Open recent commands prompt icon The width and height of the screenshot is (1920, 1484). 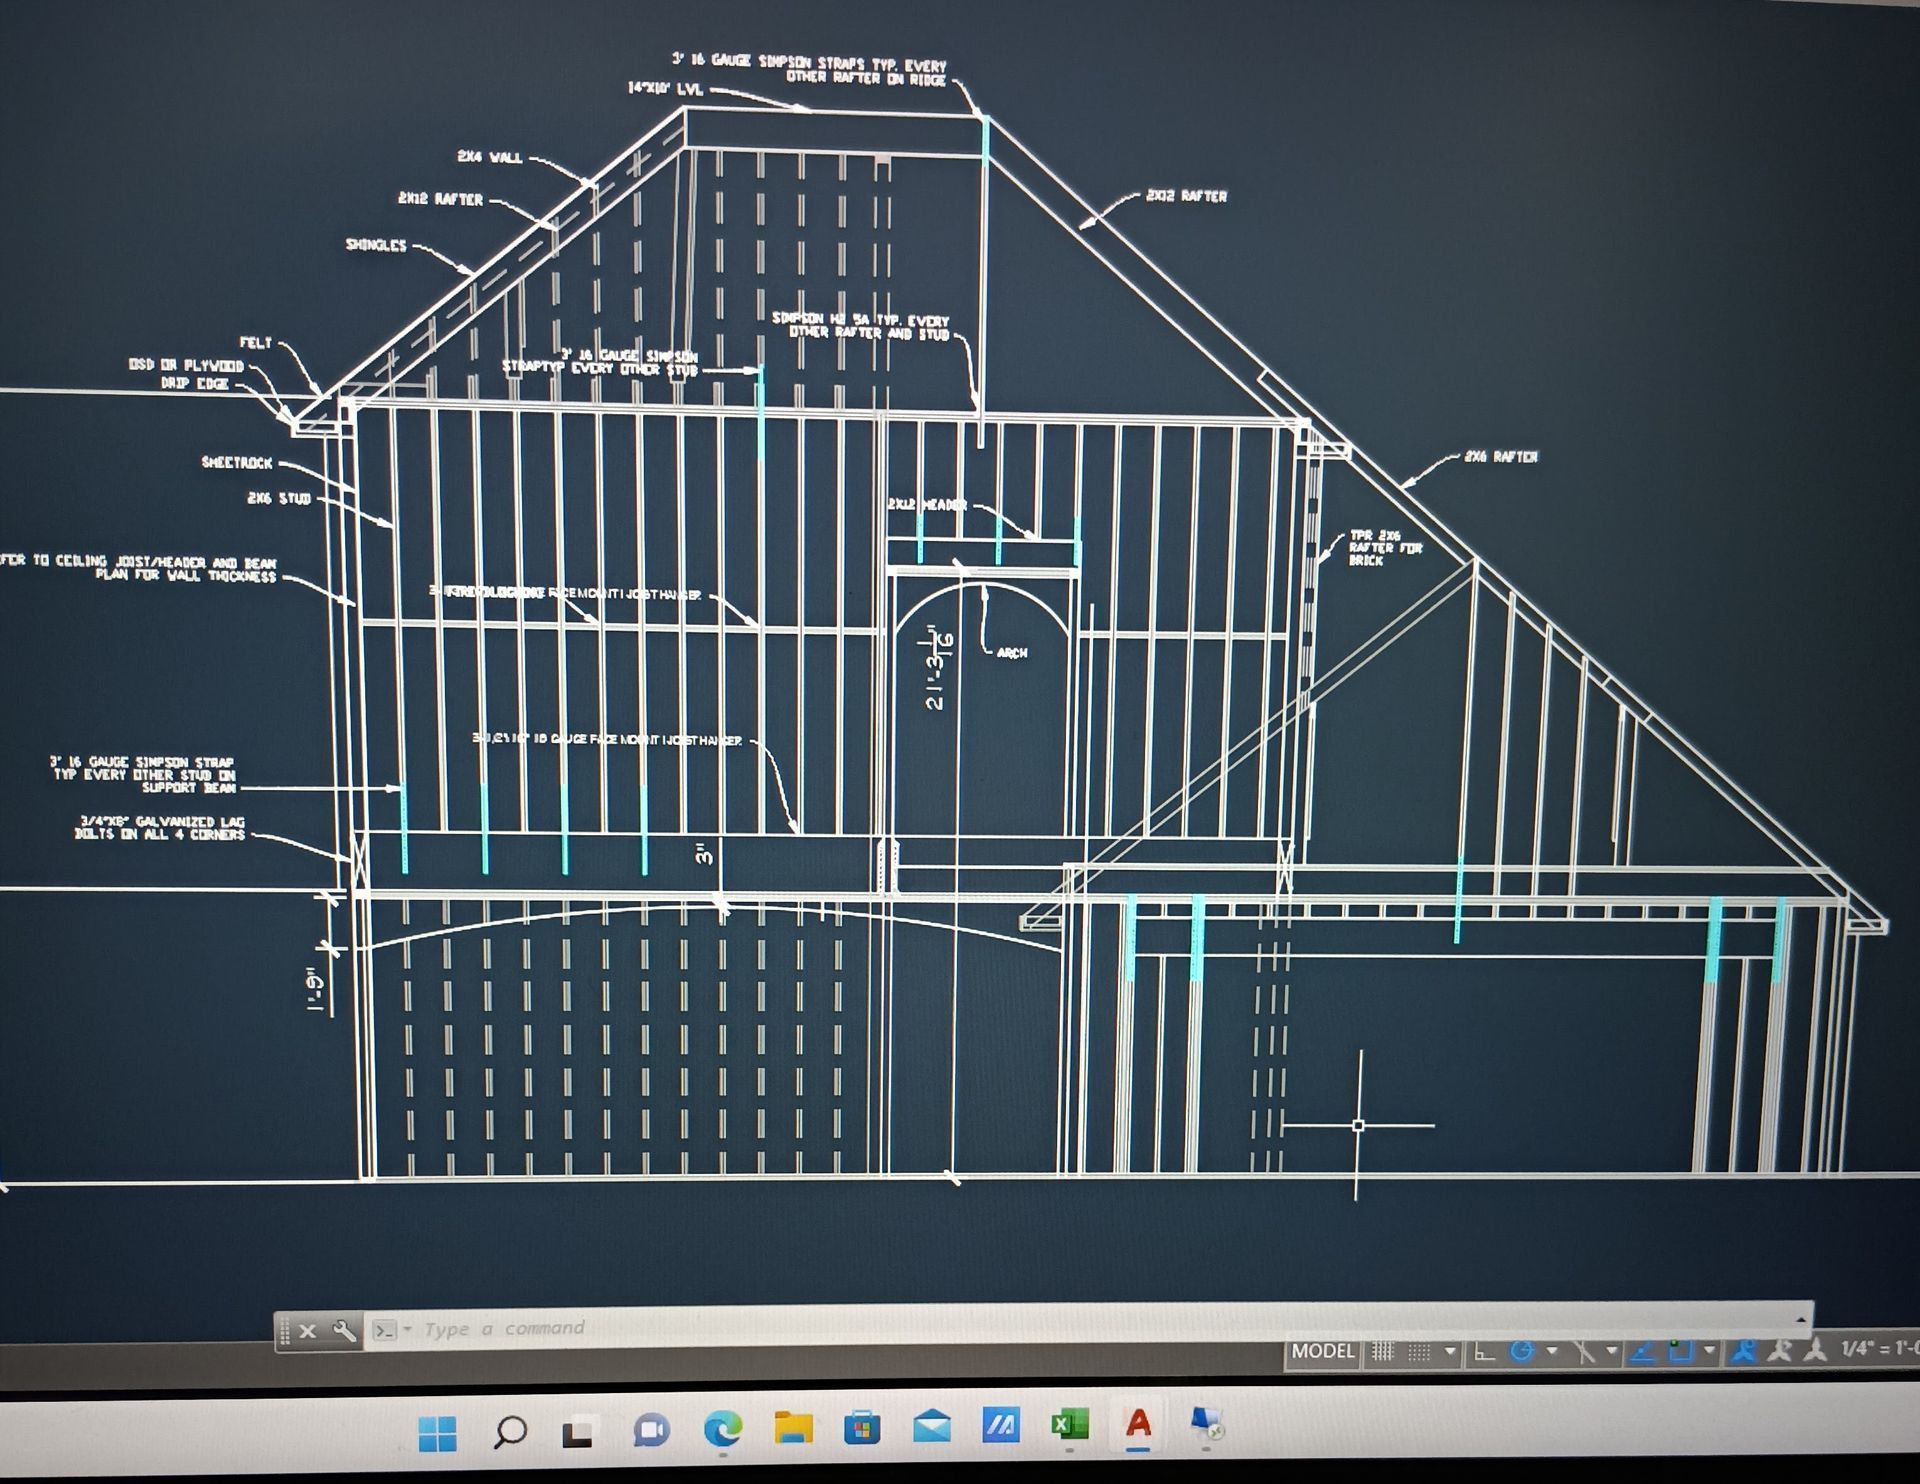click(x=384, y=1330)
